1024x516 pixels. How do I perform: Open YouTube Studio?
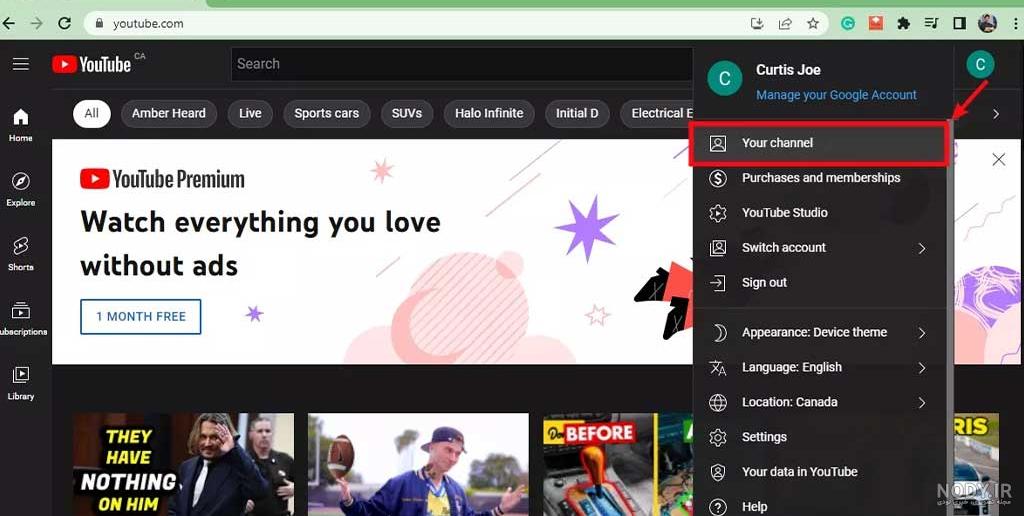click(818, 213)
